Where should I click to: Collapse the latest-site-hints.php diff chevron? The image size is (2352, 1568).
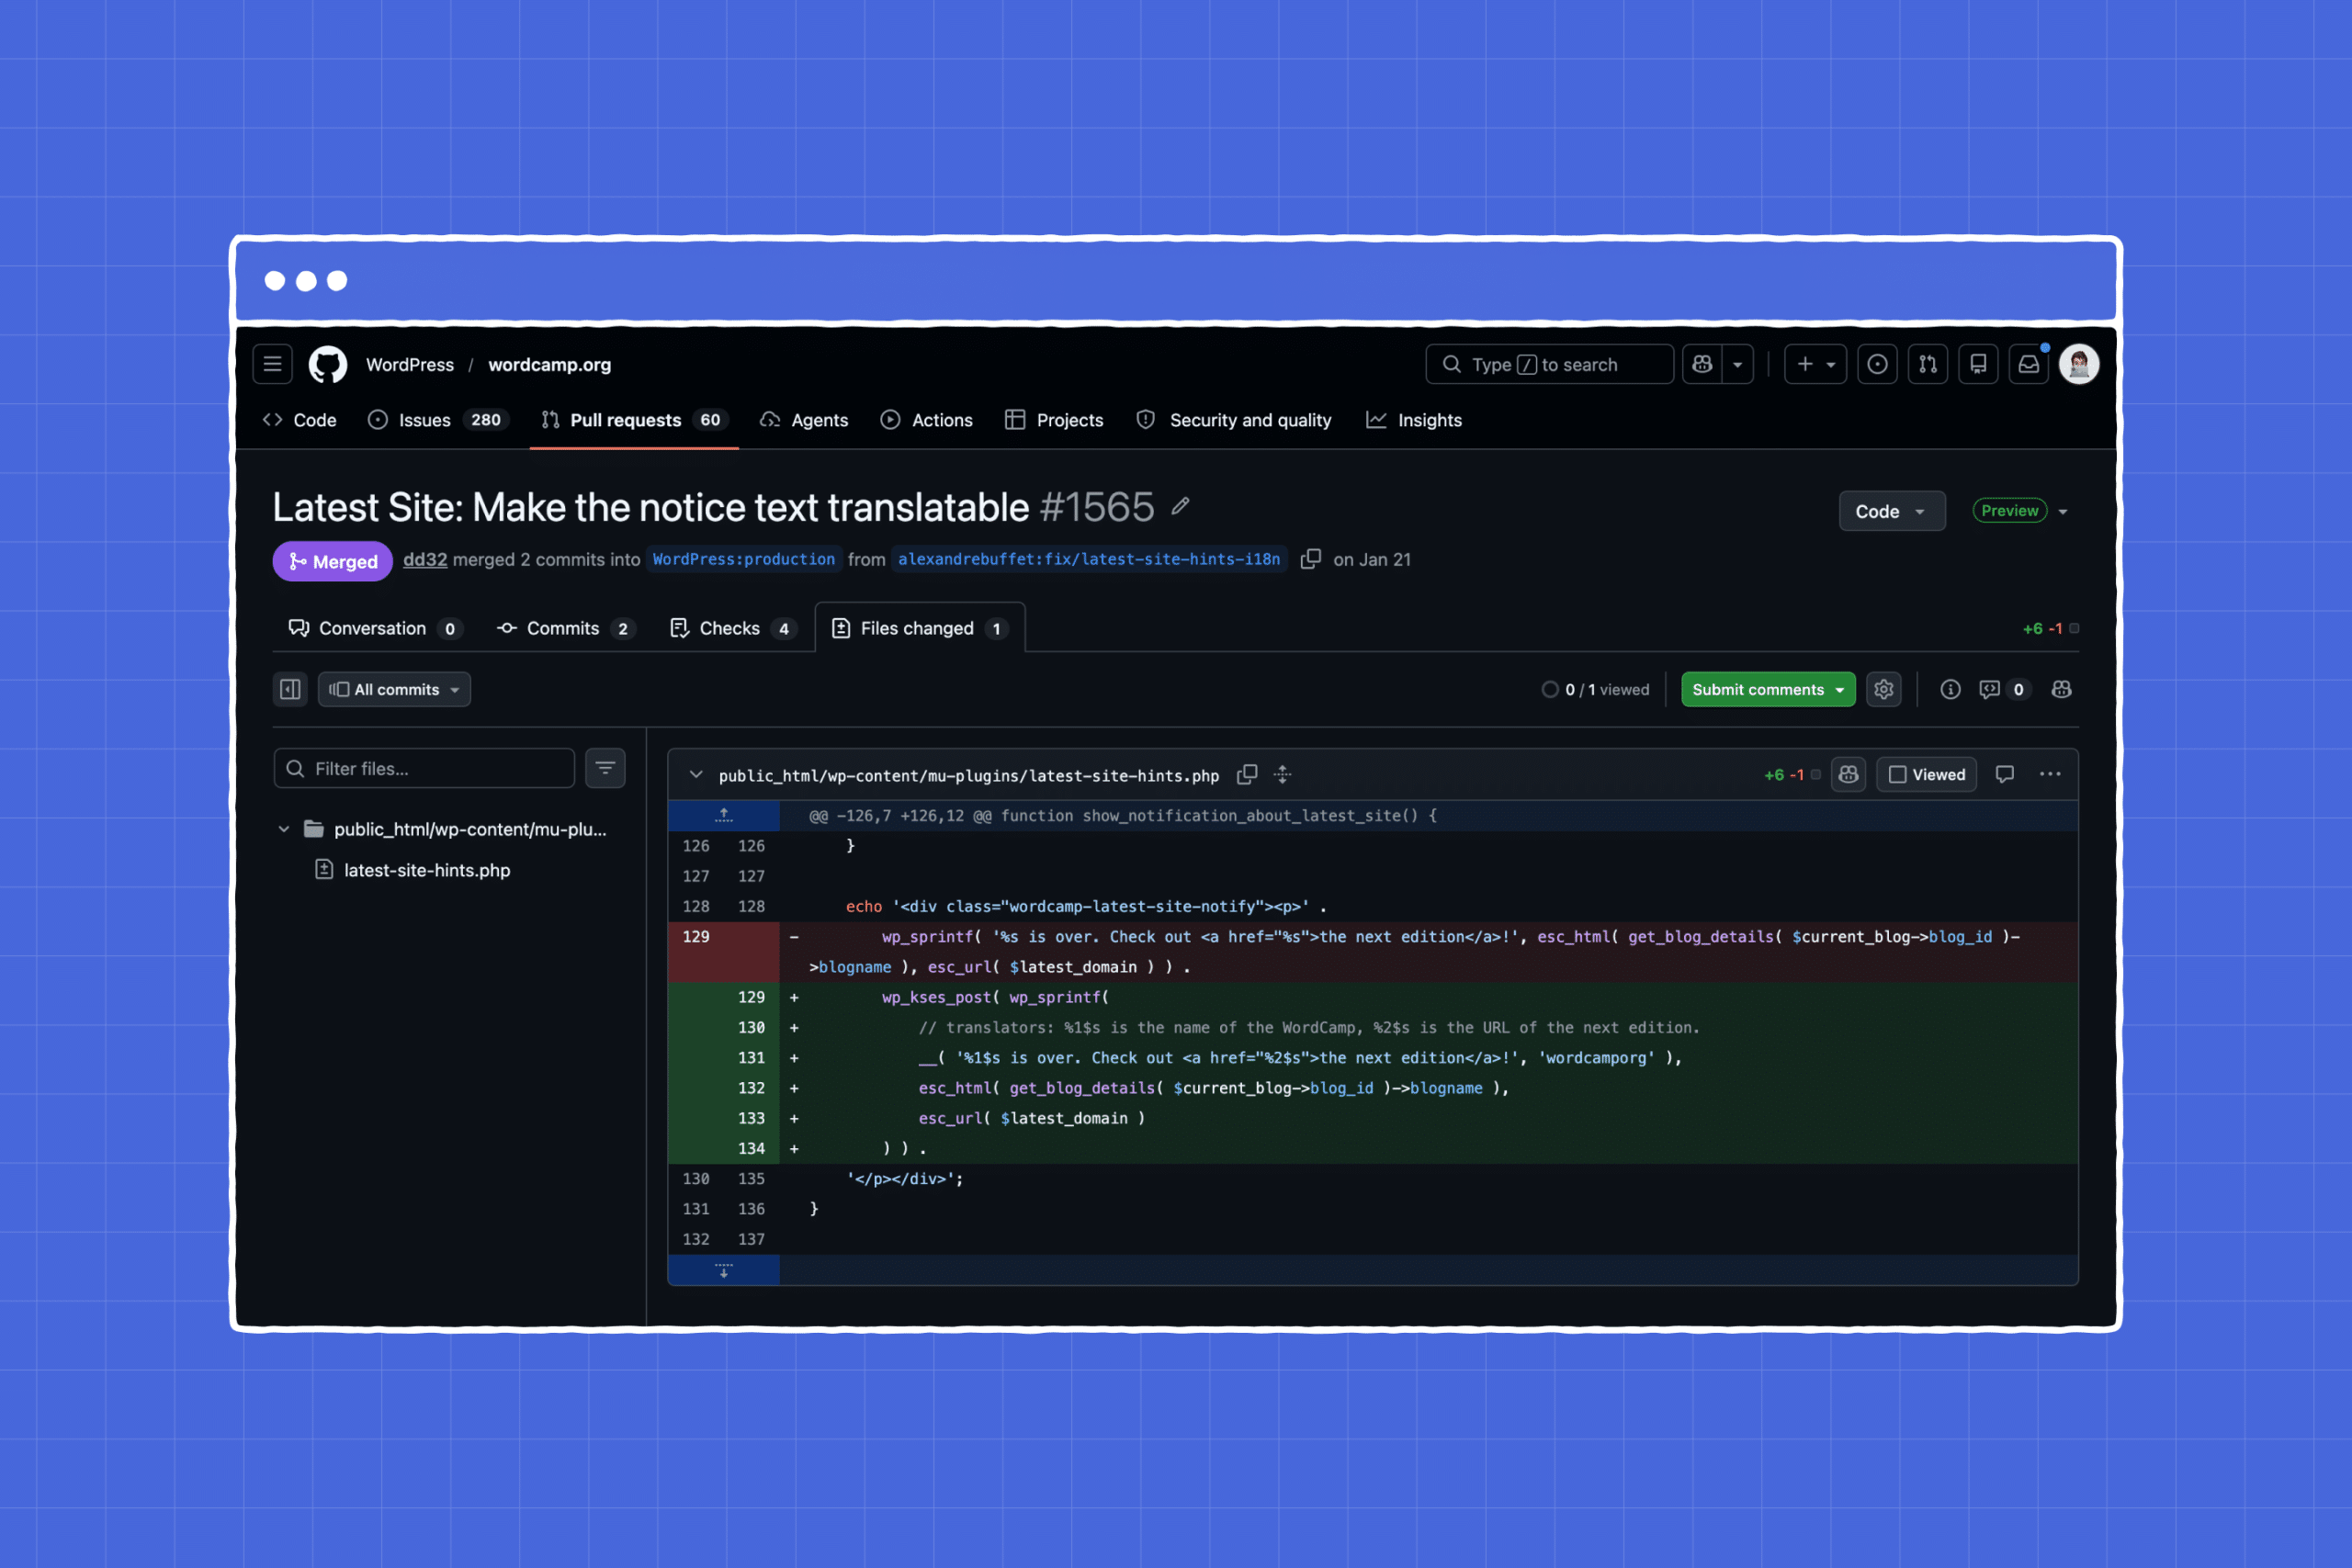click(696, 775)
